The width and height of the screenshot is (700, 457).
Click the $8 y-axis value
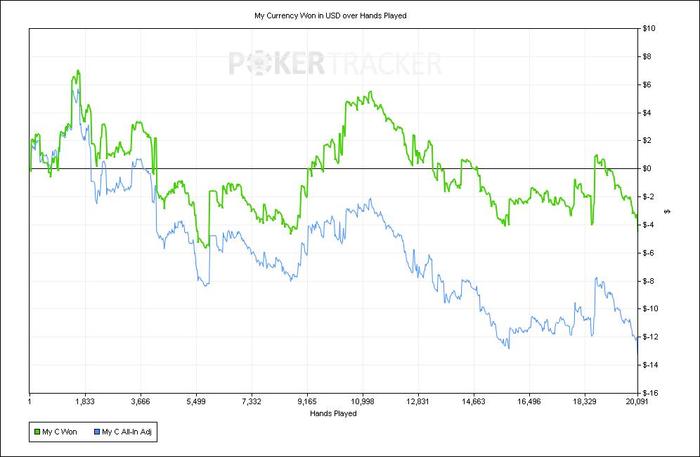tap(647, 57)
